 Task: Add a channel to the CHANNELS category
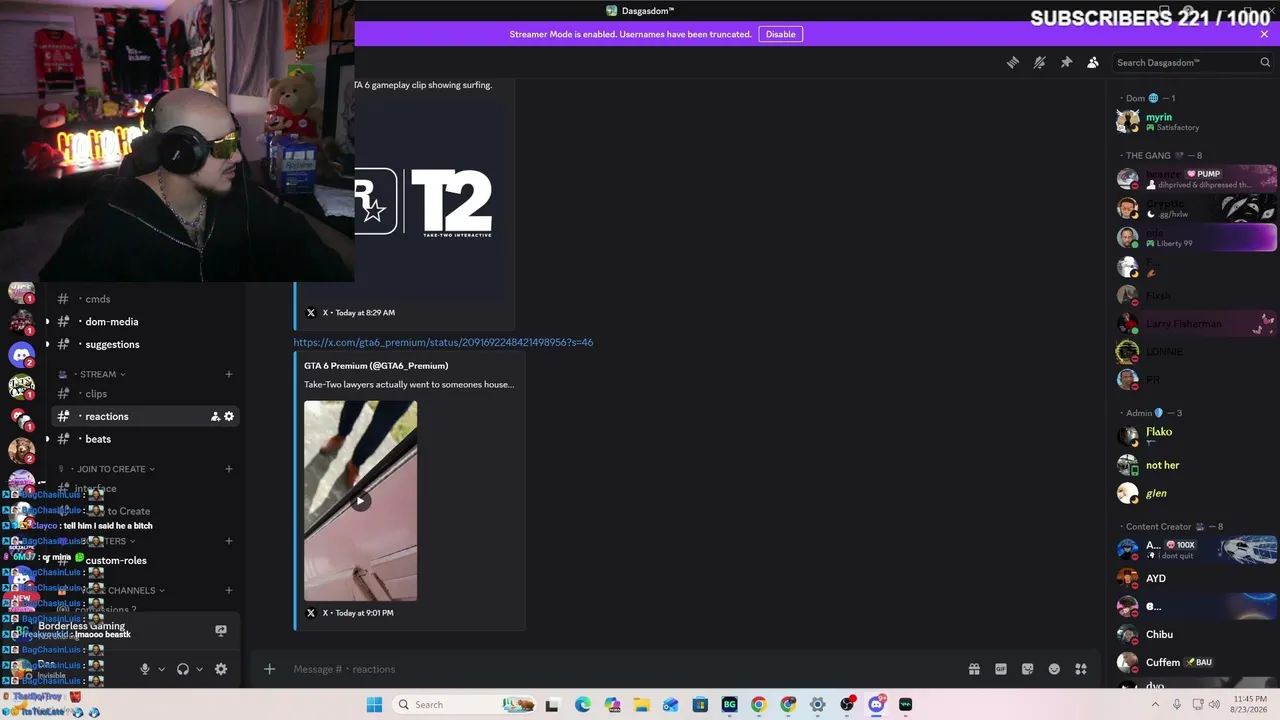(x=229, y=590)
